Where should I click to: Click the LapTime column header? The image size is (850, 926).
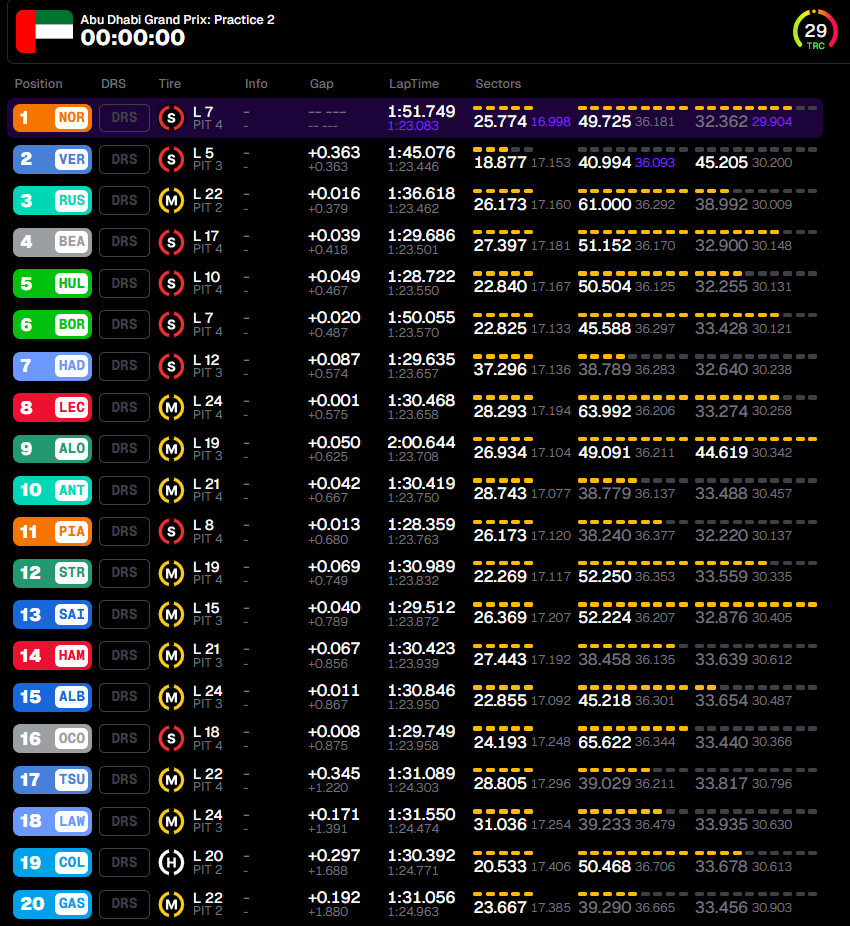[413, 84]
